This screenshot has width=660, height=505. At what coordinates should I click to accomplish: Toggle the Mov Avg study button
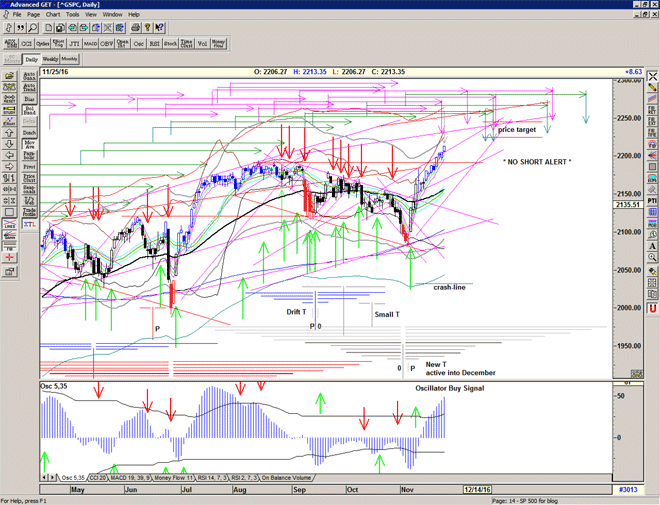tap(28, 143)
